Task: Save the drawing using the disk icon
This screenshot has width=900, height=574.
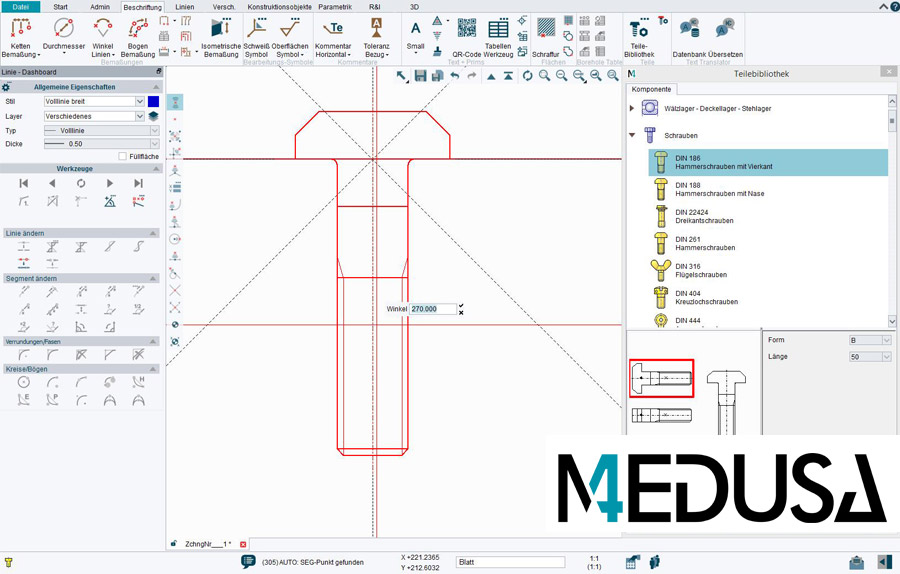Action: (421, 76)
